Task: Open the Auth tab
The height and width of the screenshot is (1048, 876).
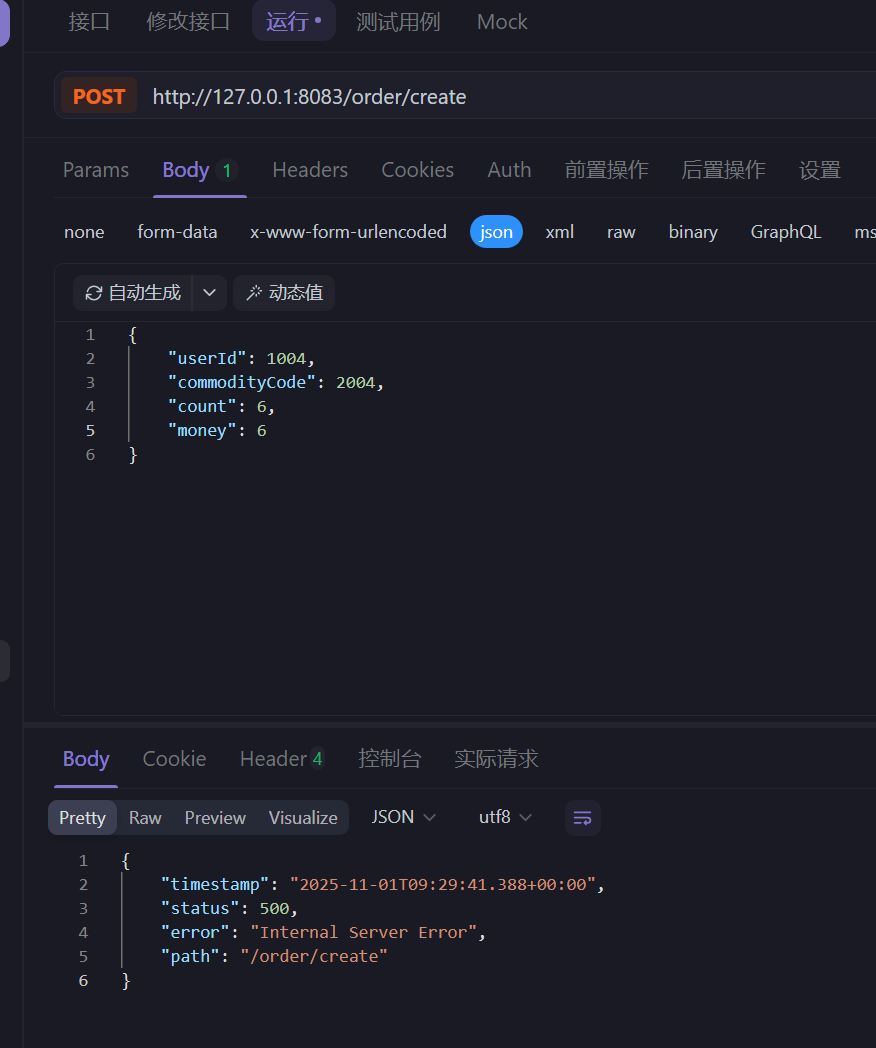Action: (x=509, y=170)
